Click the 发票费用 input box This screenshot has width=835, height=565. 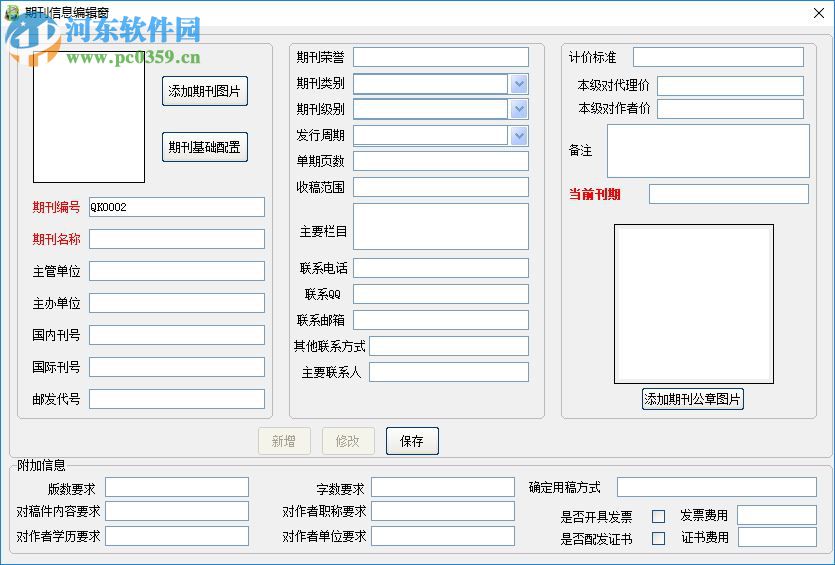pos(777,515)
